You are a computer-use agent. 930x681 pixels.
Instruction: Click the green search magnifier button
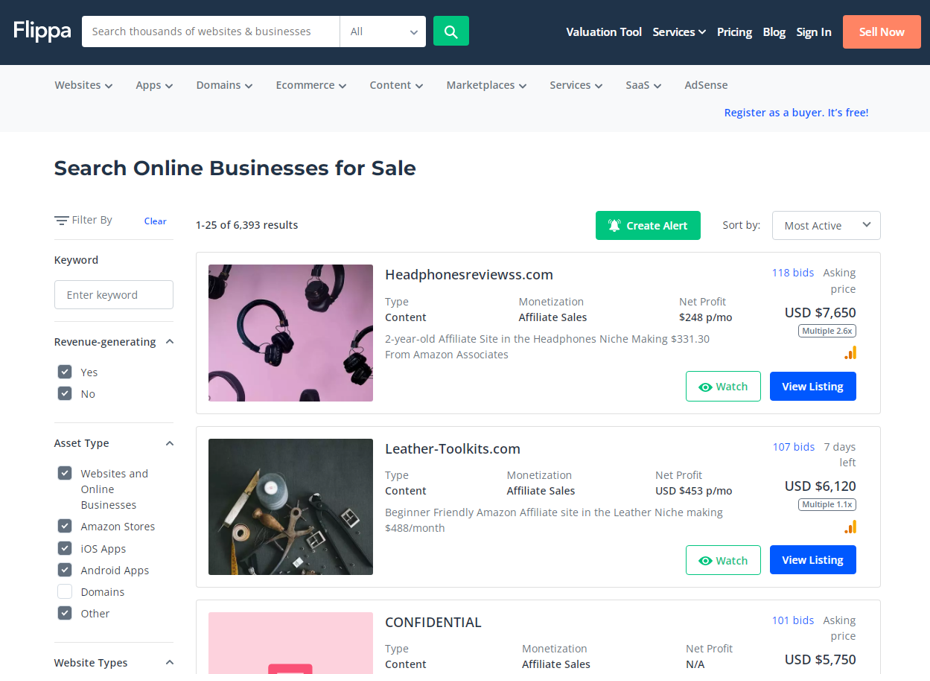click(451, 31)
